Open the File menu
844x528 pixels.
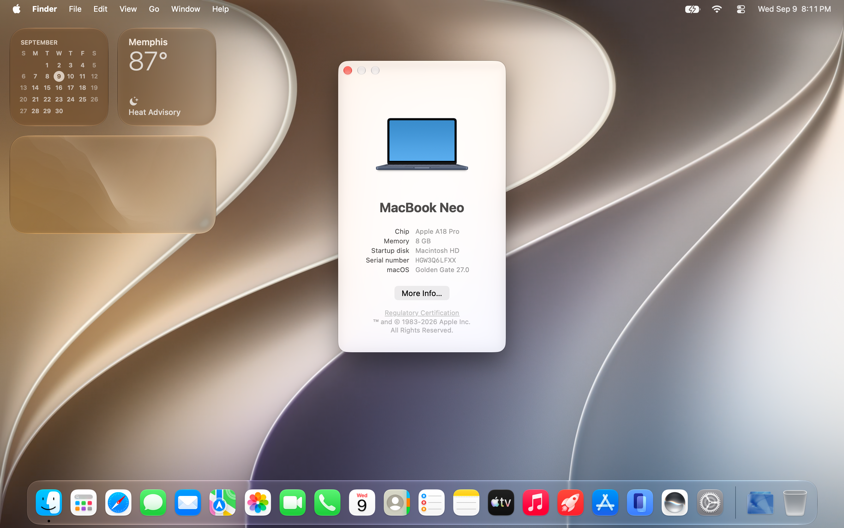click(x=75, y=9)
